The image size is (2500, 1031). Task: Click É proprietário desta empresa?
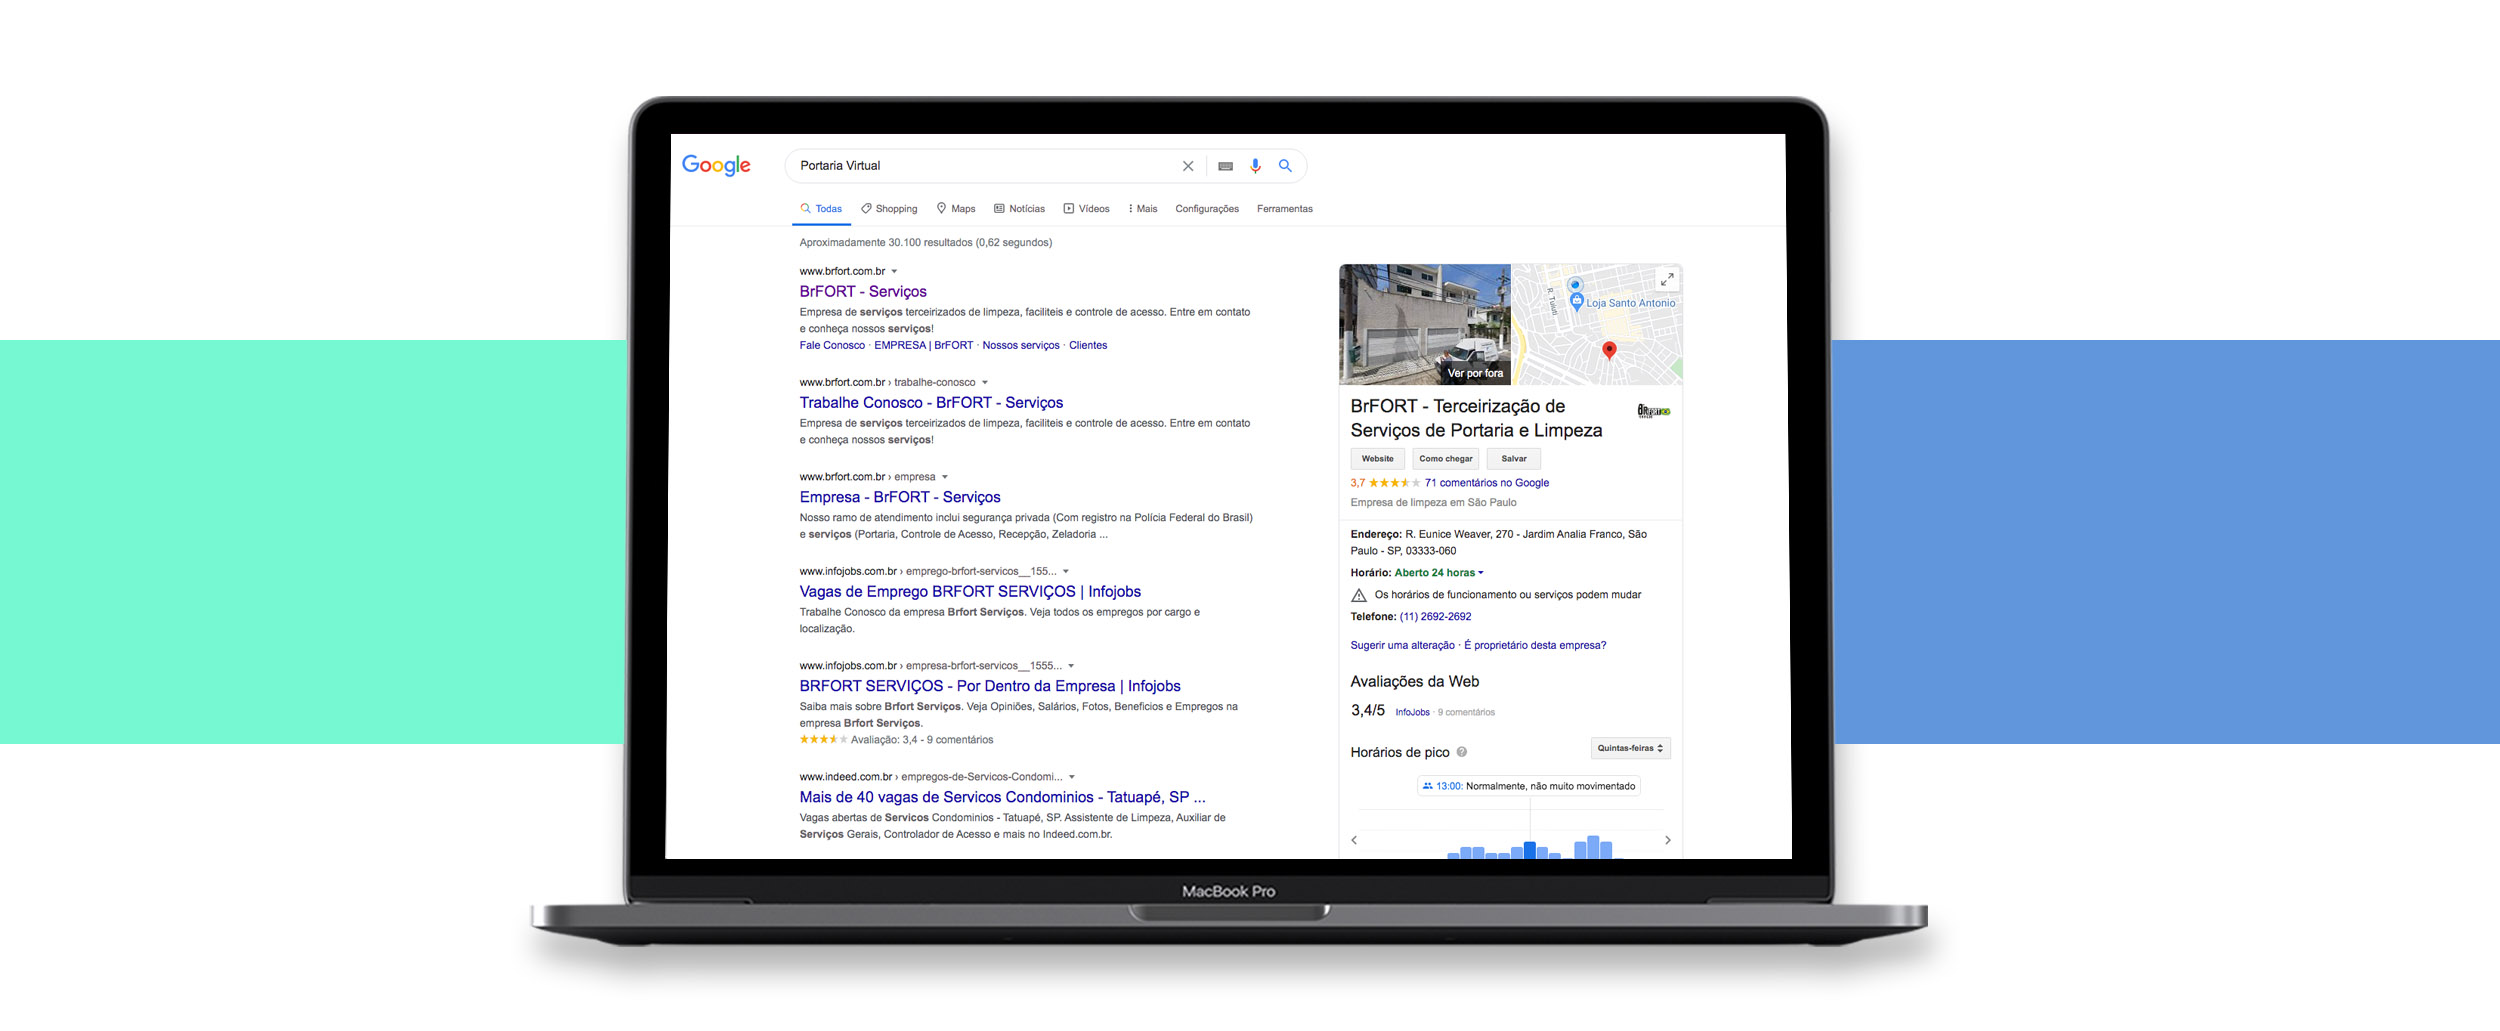pyautogui.click(x=1535, y=646)
